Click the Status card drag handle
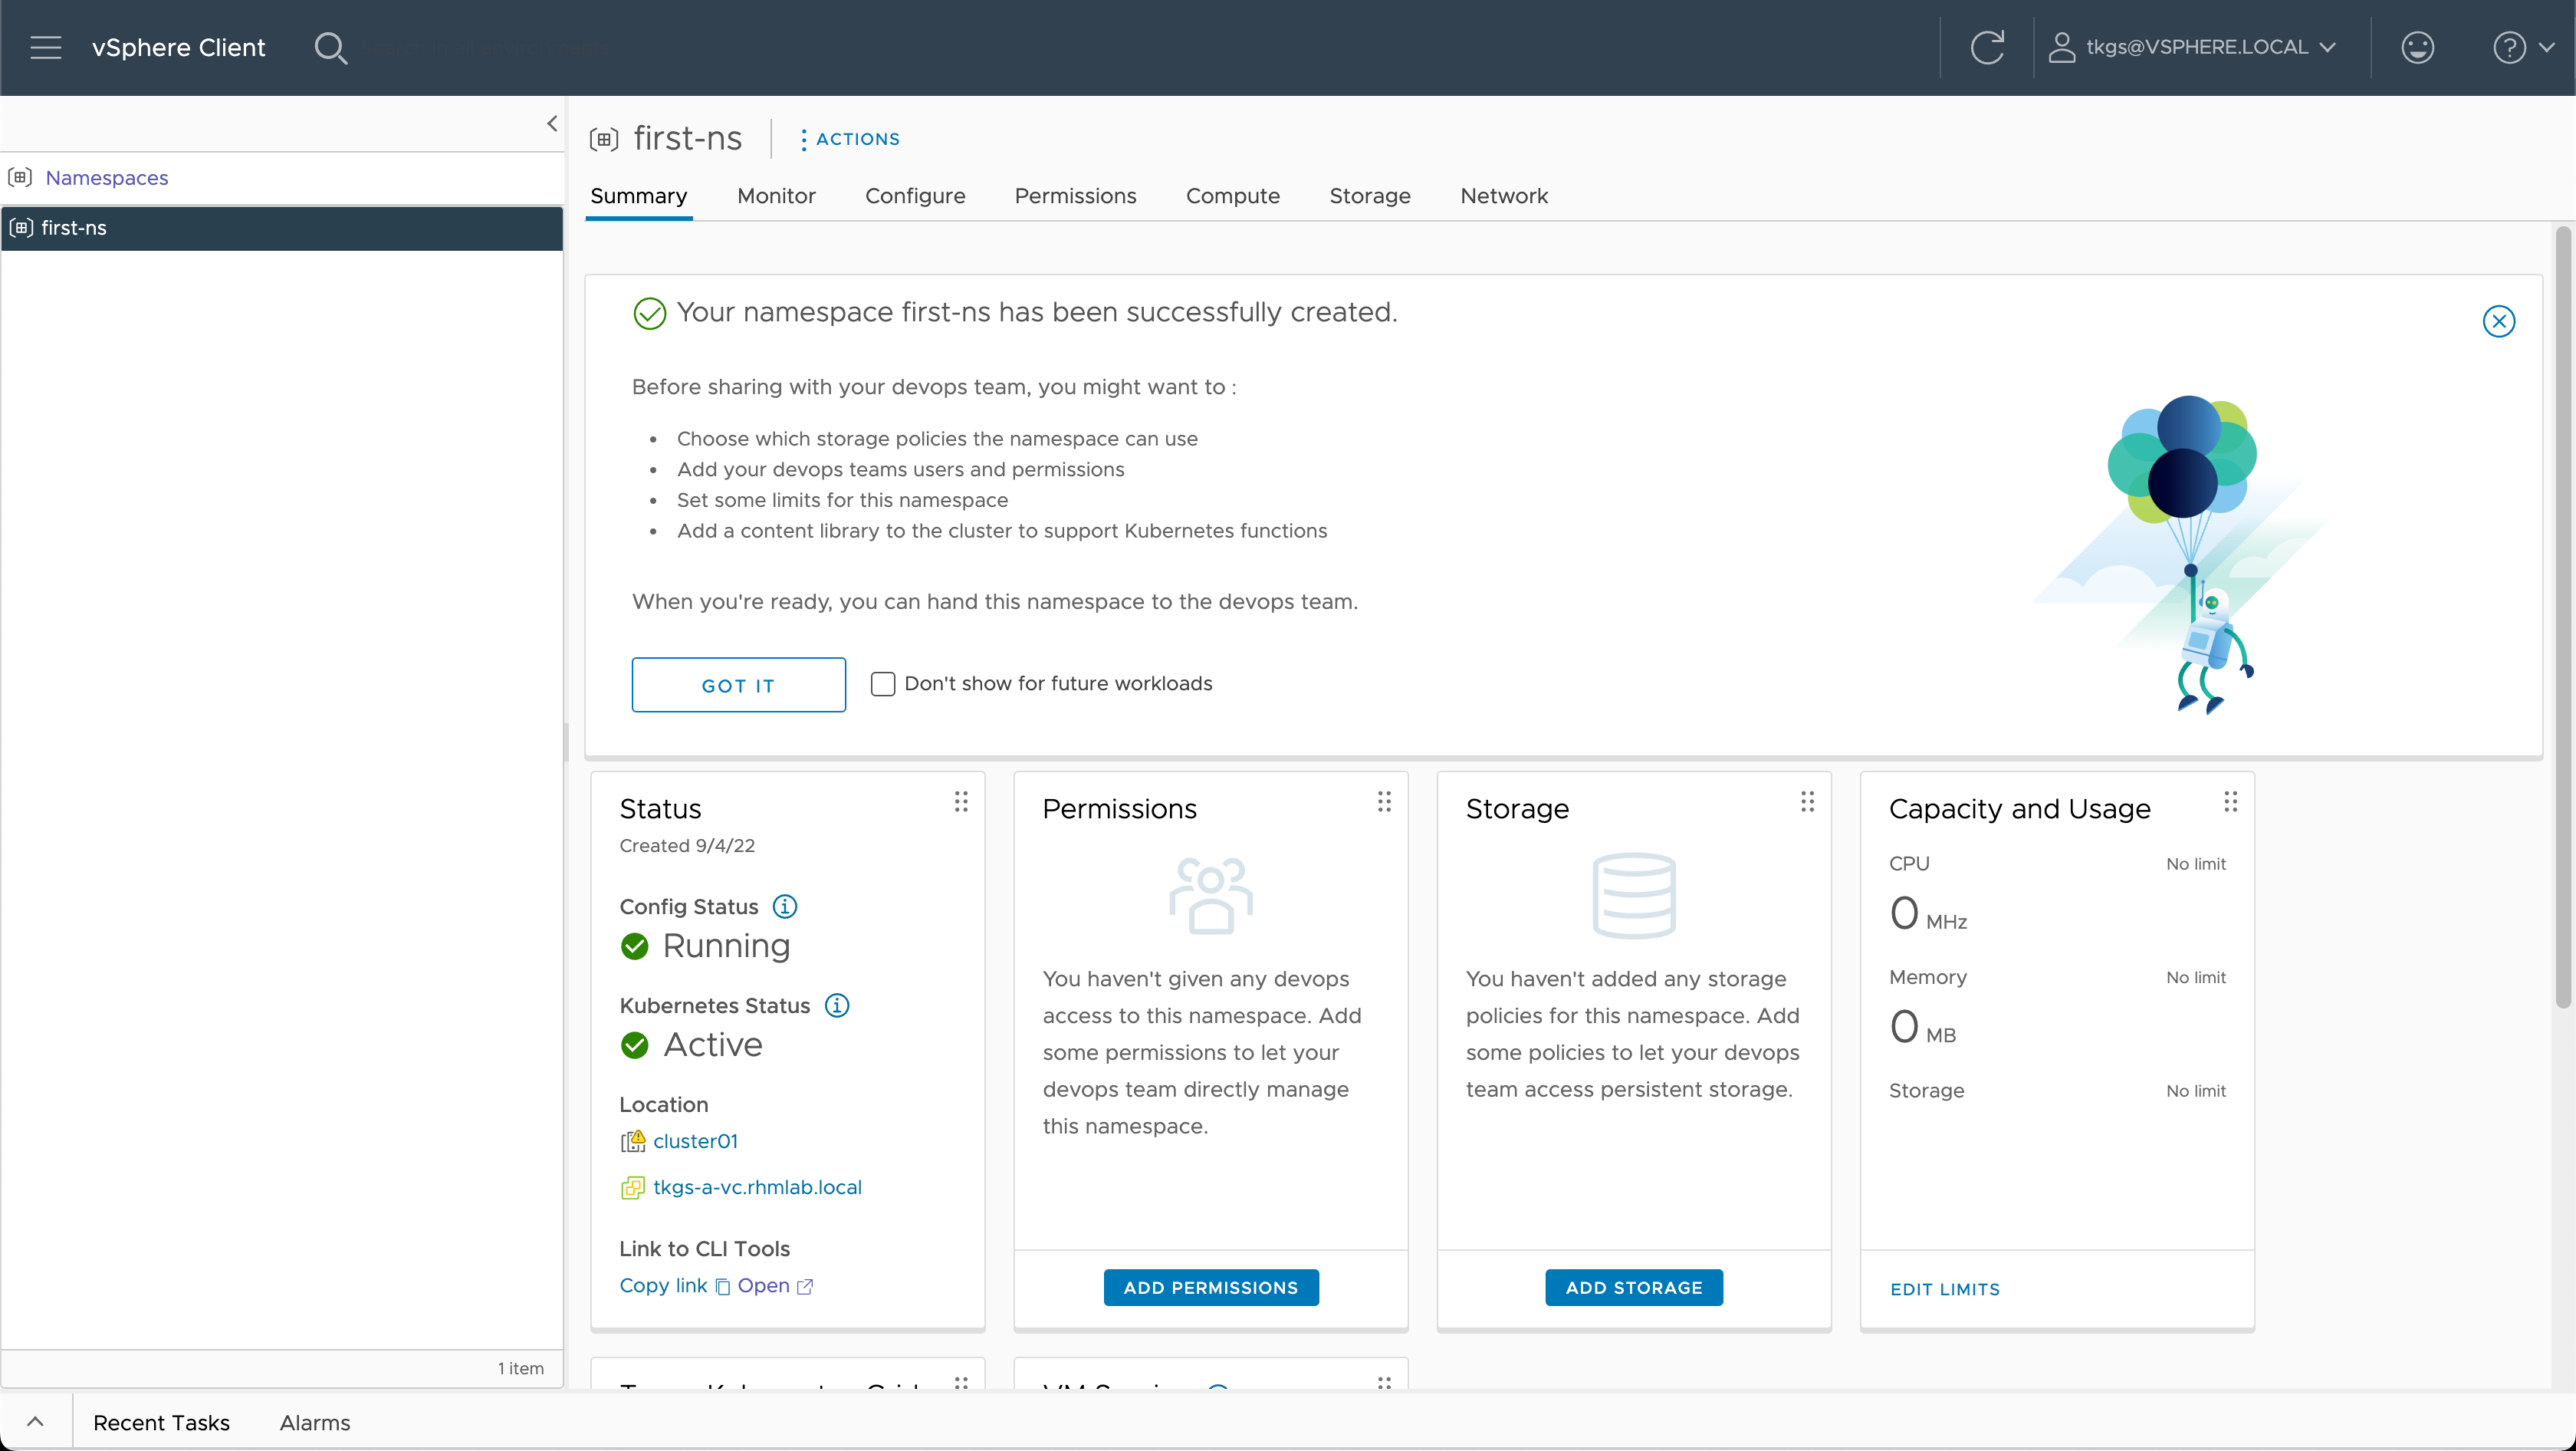The height and width of the screenshot is (1451, 2576). 961,801
